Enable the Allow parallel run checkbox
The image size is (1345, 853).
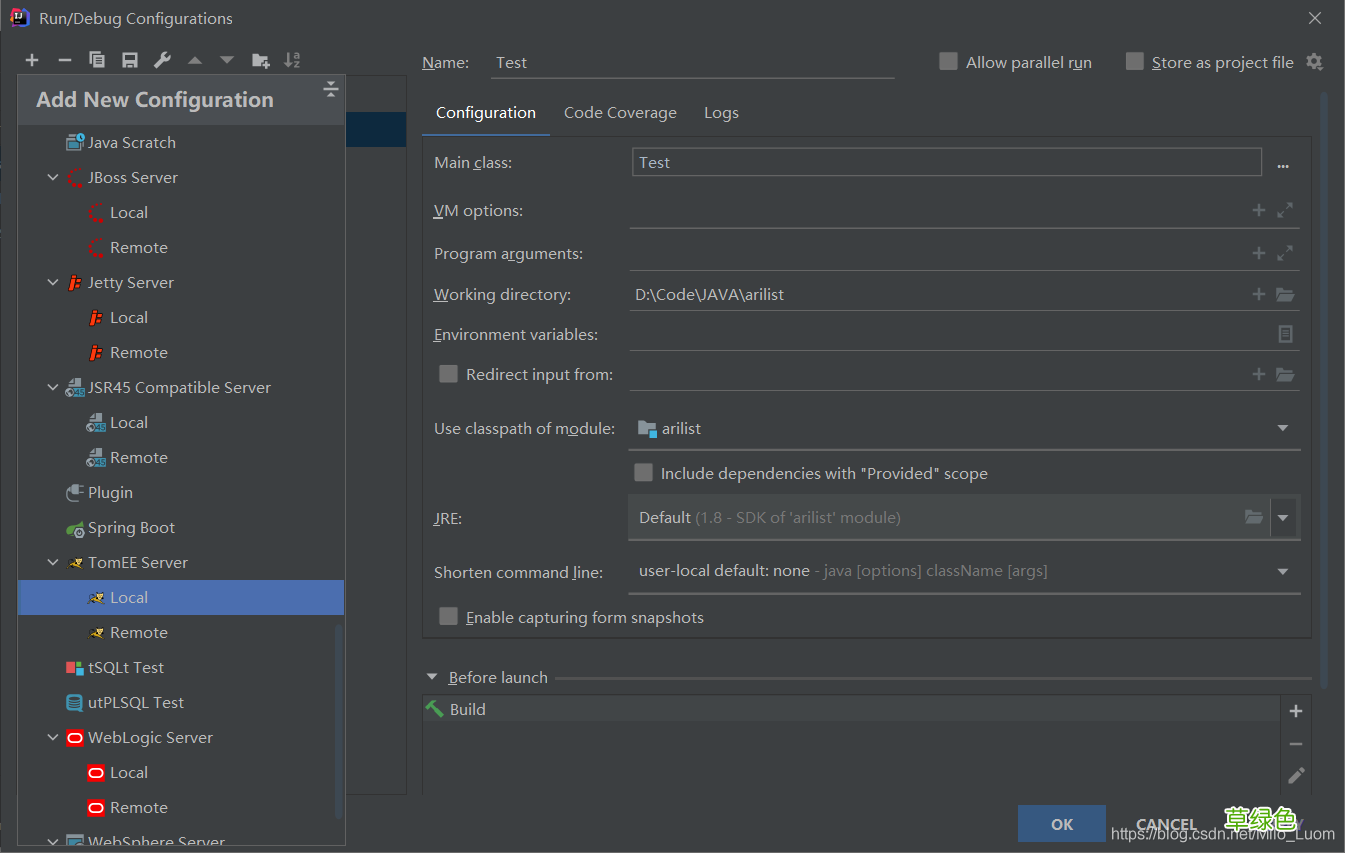coord(948,62)
